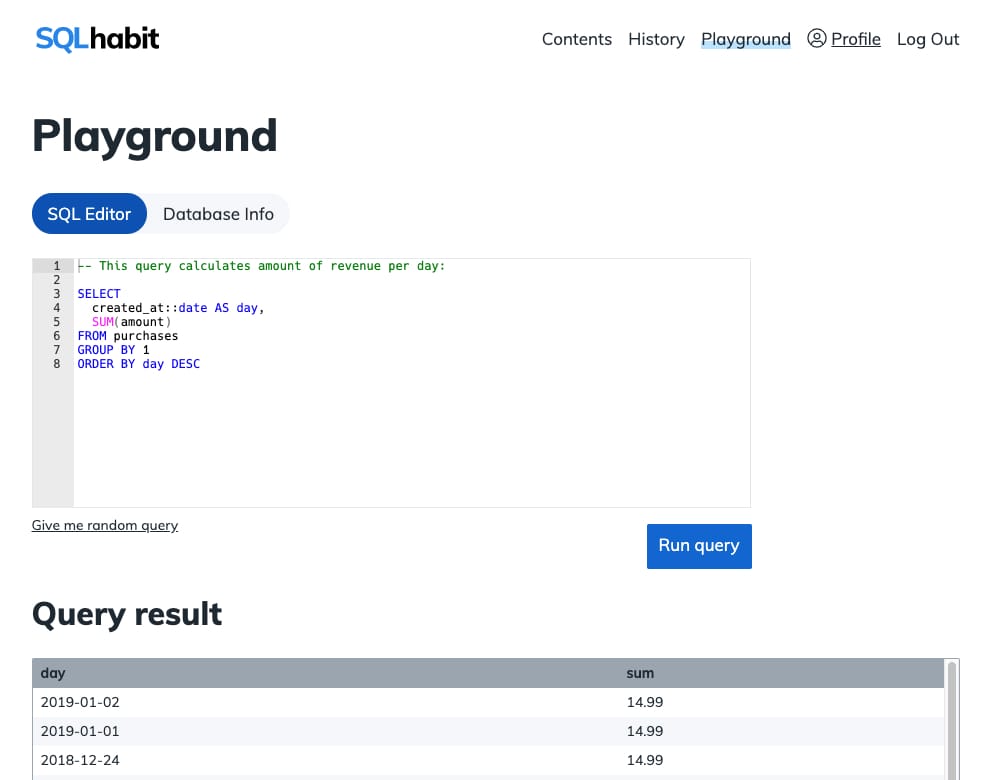Click the ORDER BY day DESC line
The height and width of the screenshot is (780, 990).
(x=138, y=364)
